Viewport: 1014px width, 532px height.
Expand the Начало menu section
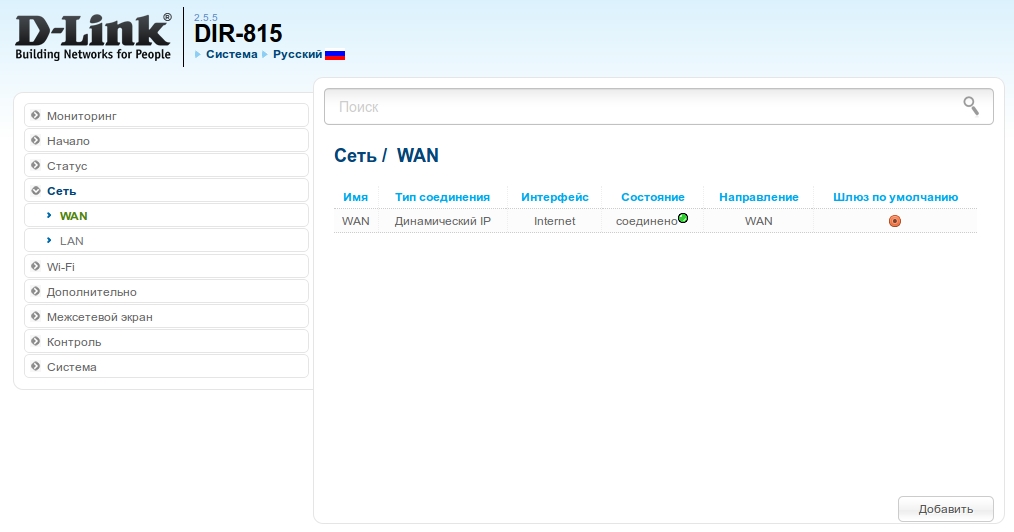(x=165, y=141)
